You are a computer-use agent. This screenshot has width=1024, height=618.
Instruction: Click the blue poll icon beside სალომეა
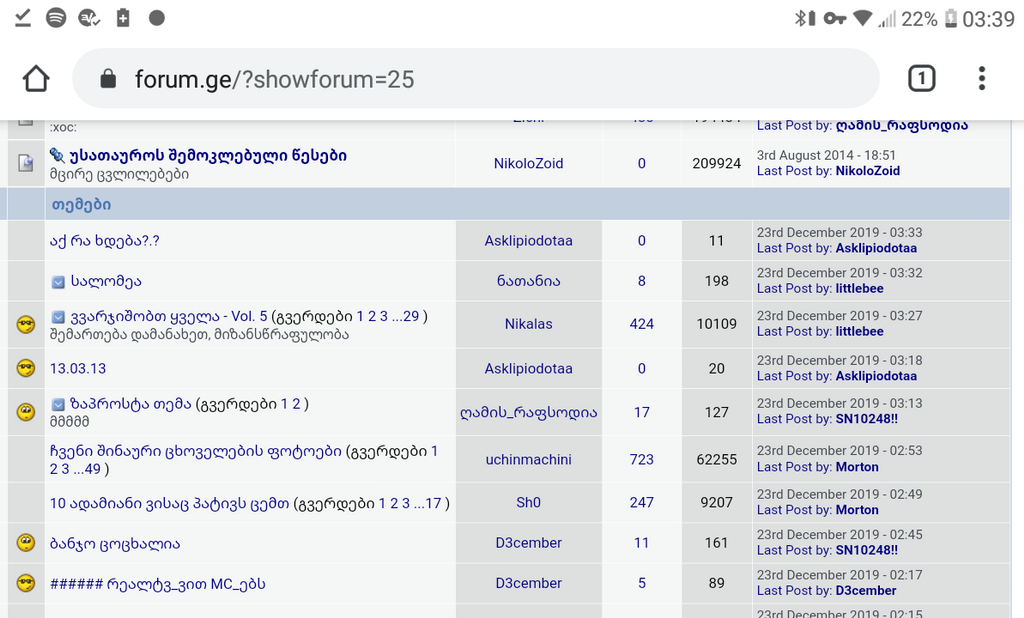[x=58, y=282]
